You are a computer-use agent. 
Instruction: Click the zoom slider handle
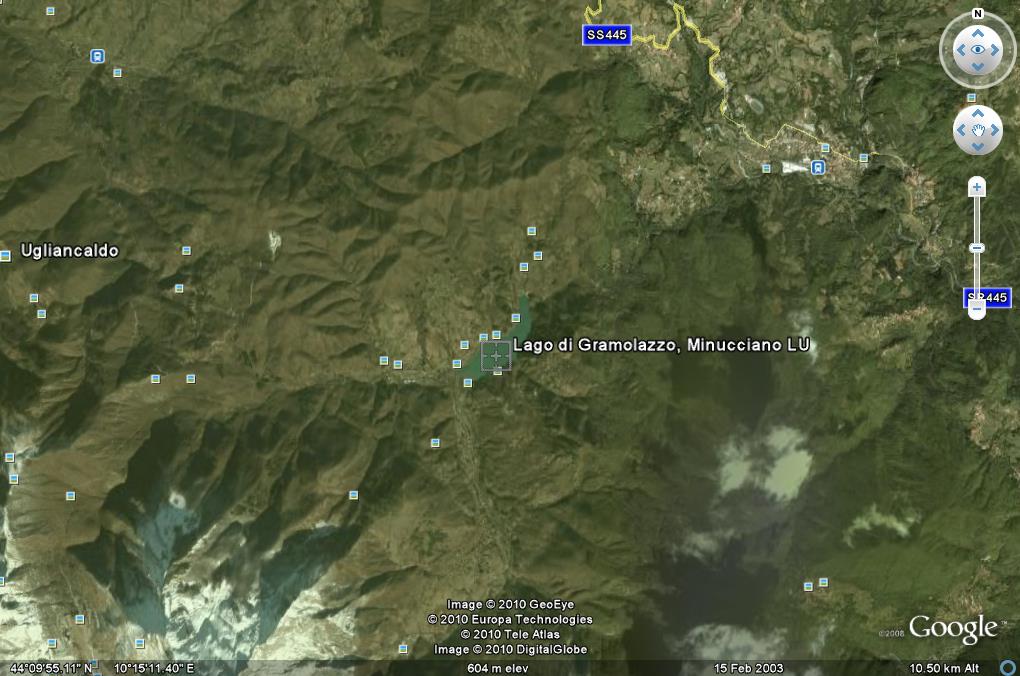pos(977,248)
